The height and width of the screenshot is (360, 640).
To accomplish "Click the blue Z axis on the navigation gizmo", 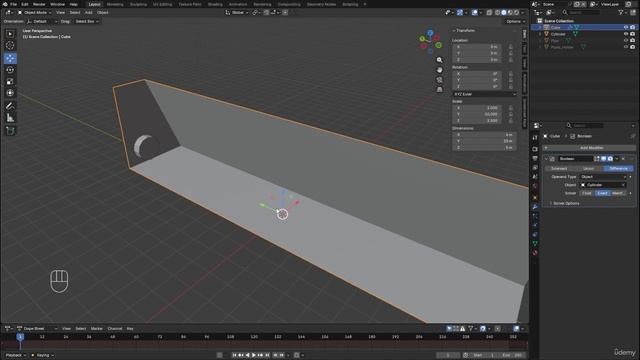I will point(430,32).
